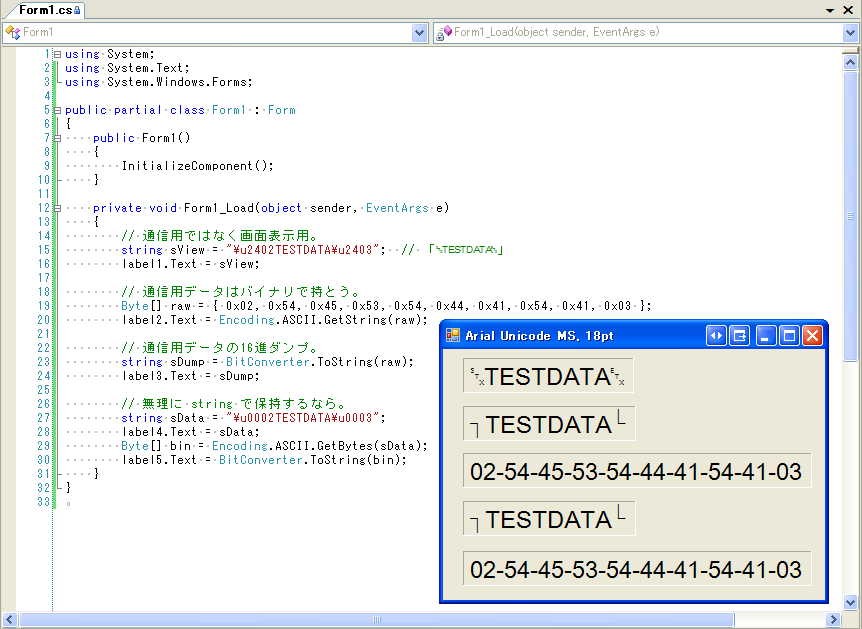Open the Form1_Load members combo box
This screenshot has width=862, height=629.
point(645,33)
